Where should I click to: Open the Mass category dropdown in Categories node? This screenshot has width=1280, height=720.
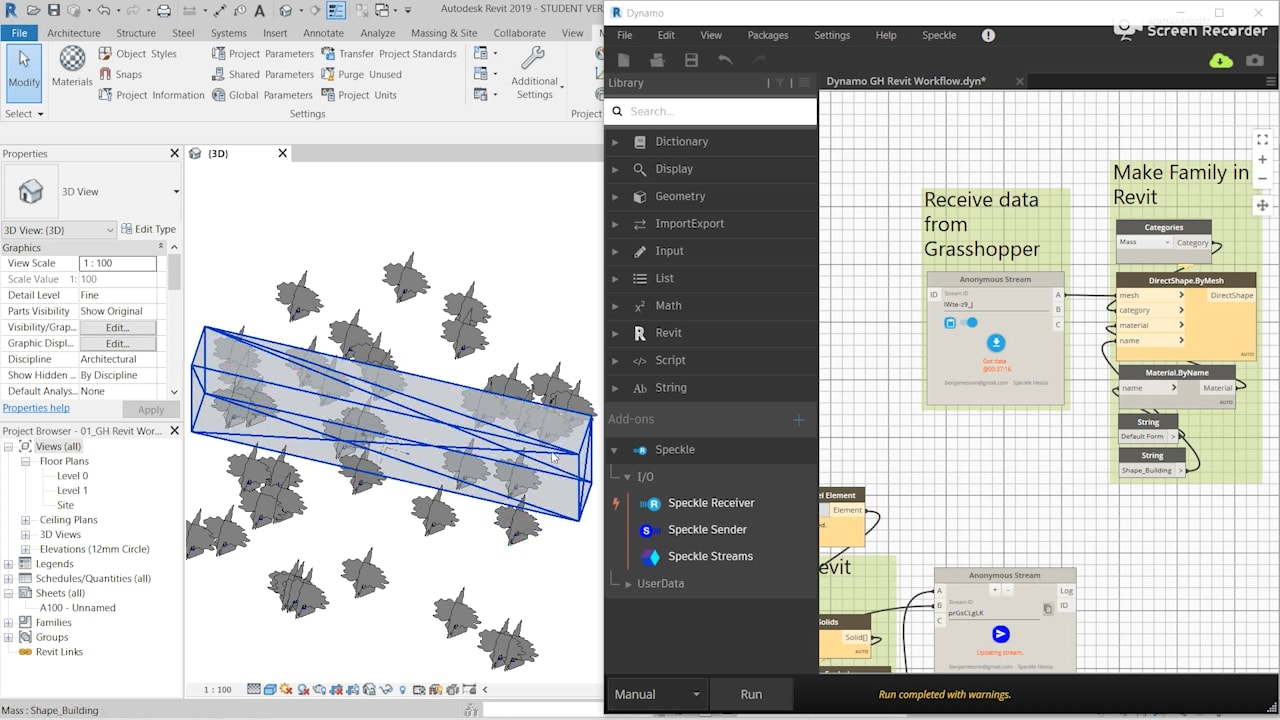coord(1145,243)
